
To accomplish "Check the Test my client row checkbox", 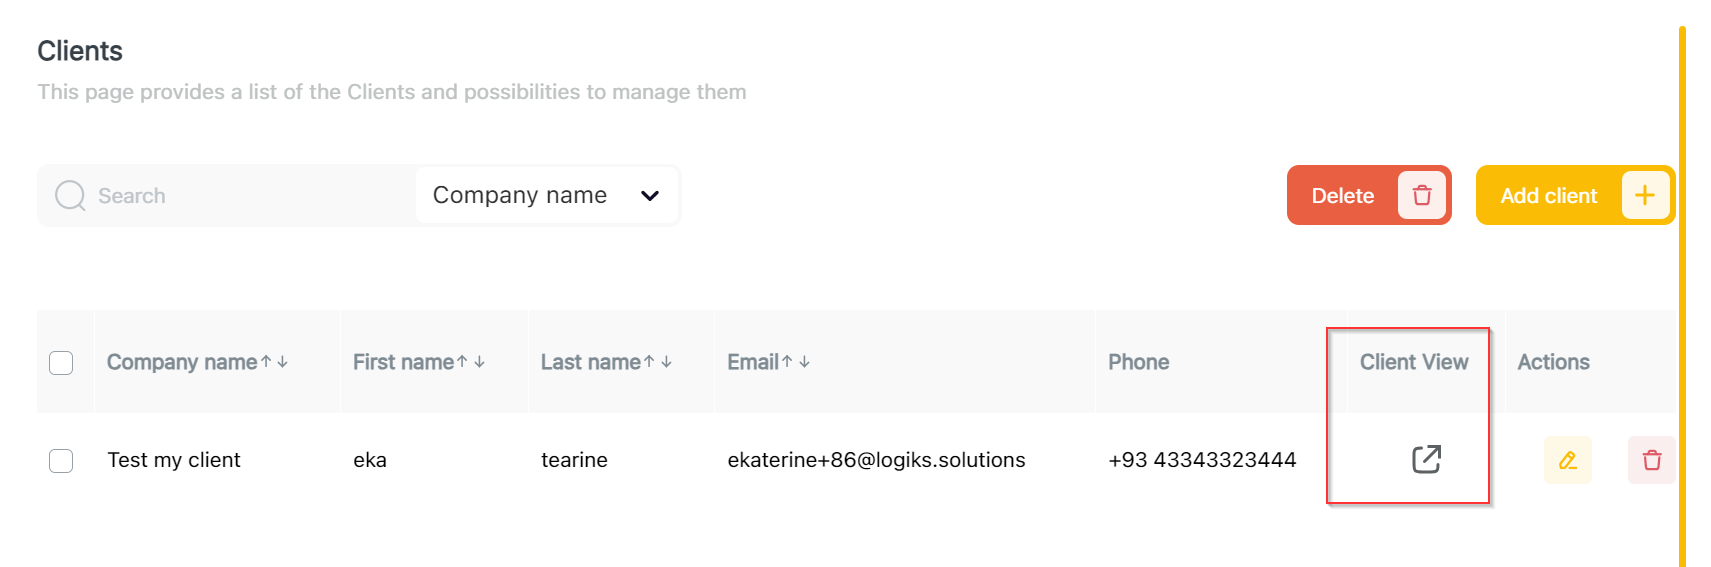I will pyautogui.click(x=61, y=460).
